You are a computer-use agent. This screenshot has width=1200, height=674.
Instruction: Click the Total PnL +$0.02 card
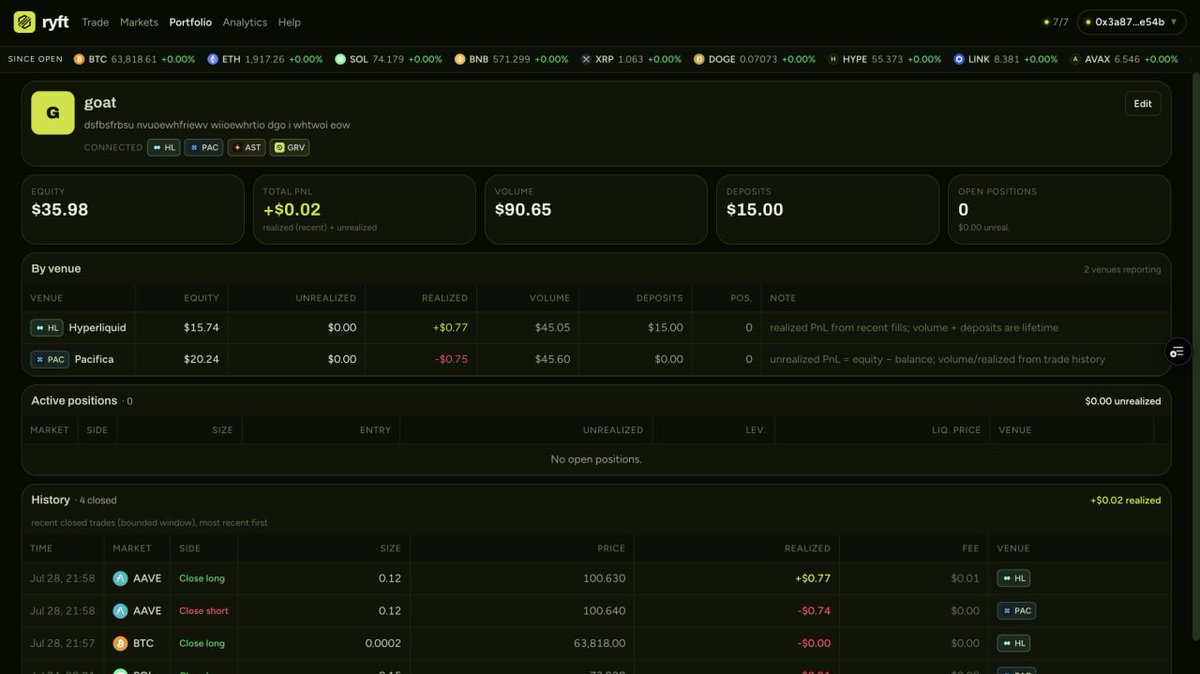[364, 209]
